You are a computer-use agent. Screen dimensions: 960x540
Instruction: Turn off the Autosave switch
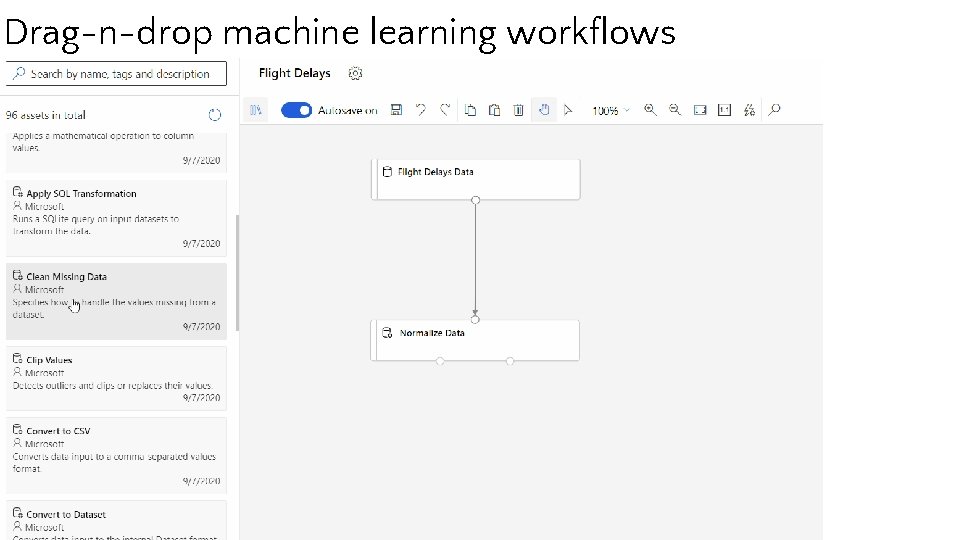pyautogui.click(x=296, y=110)
